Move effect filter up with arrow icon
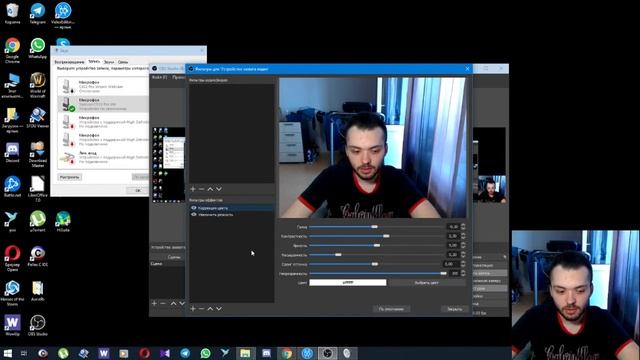Image resolution: width=640 pixels, height=360 pixels. pyautogui.click(x=210, y=309)
